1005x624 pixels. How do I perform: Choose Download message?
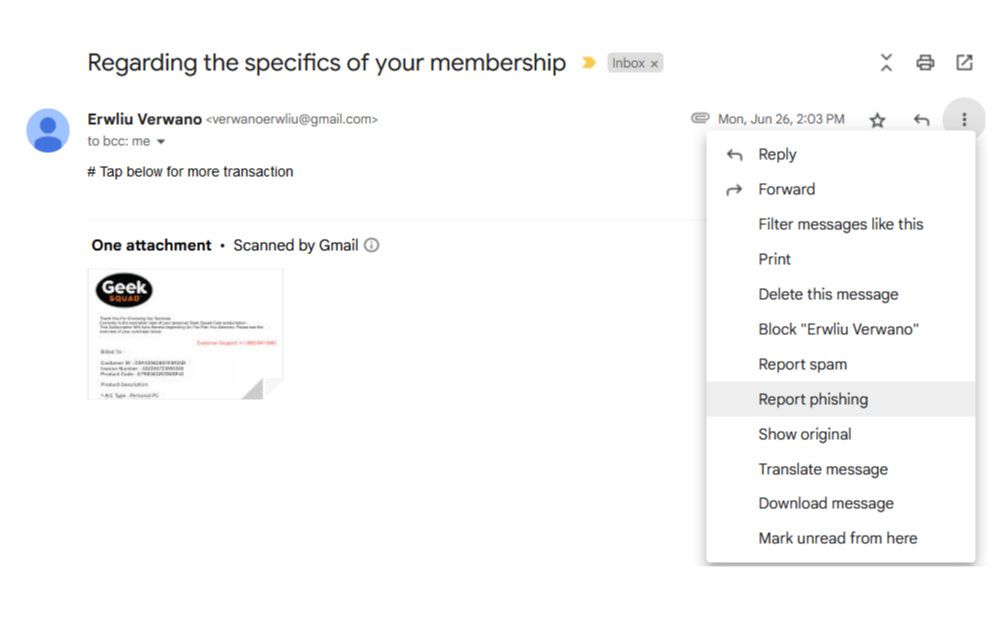[828, 503]
